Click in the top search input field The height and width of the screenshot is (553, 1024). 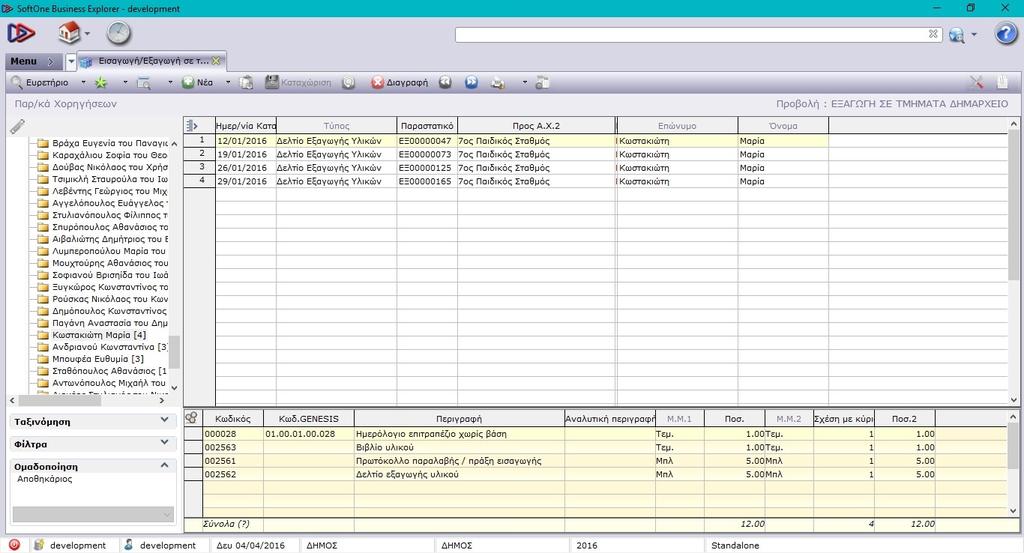click(x=691, y=35)
